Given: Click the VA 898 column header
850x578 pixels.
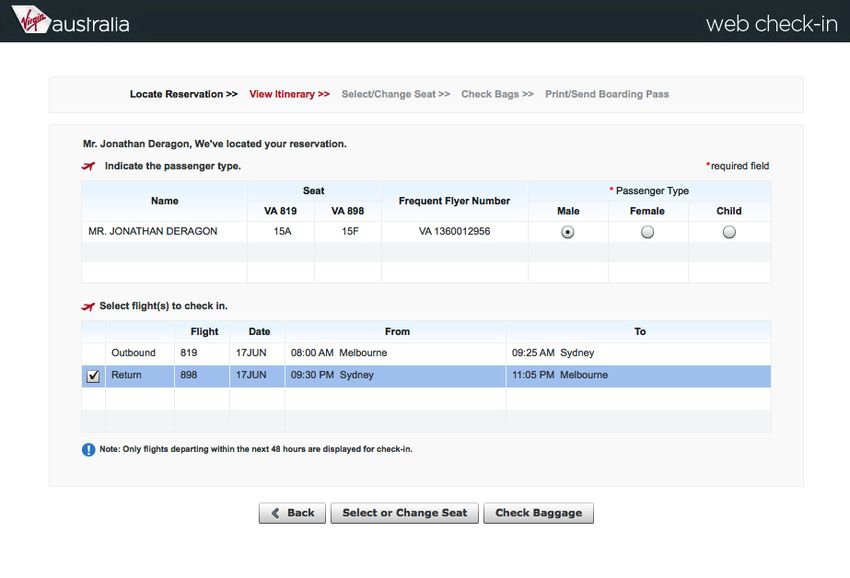Looking at the screenshot, I should coord(347,211).
